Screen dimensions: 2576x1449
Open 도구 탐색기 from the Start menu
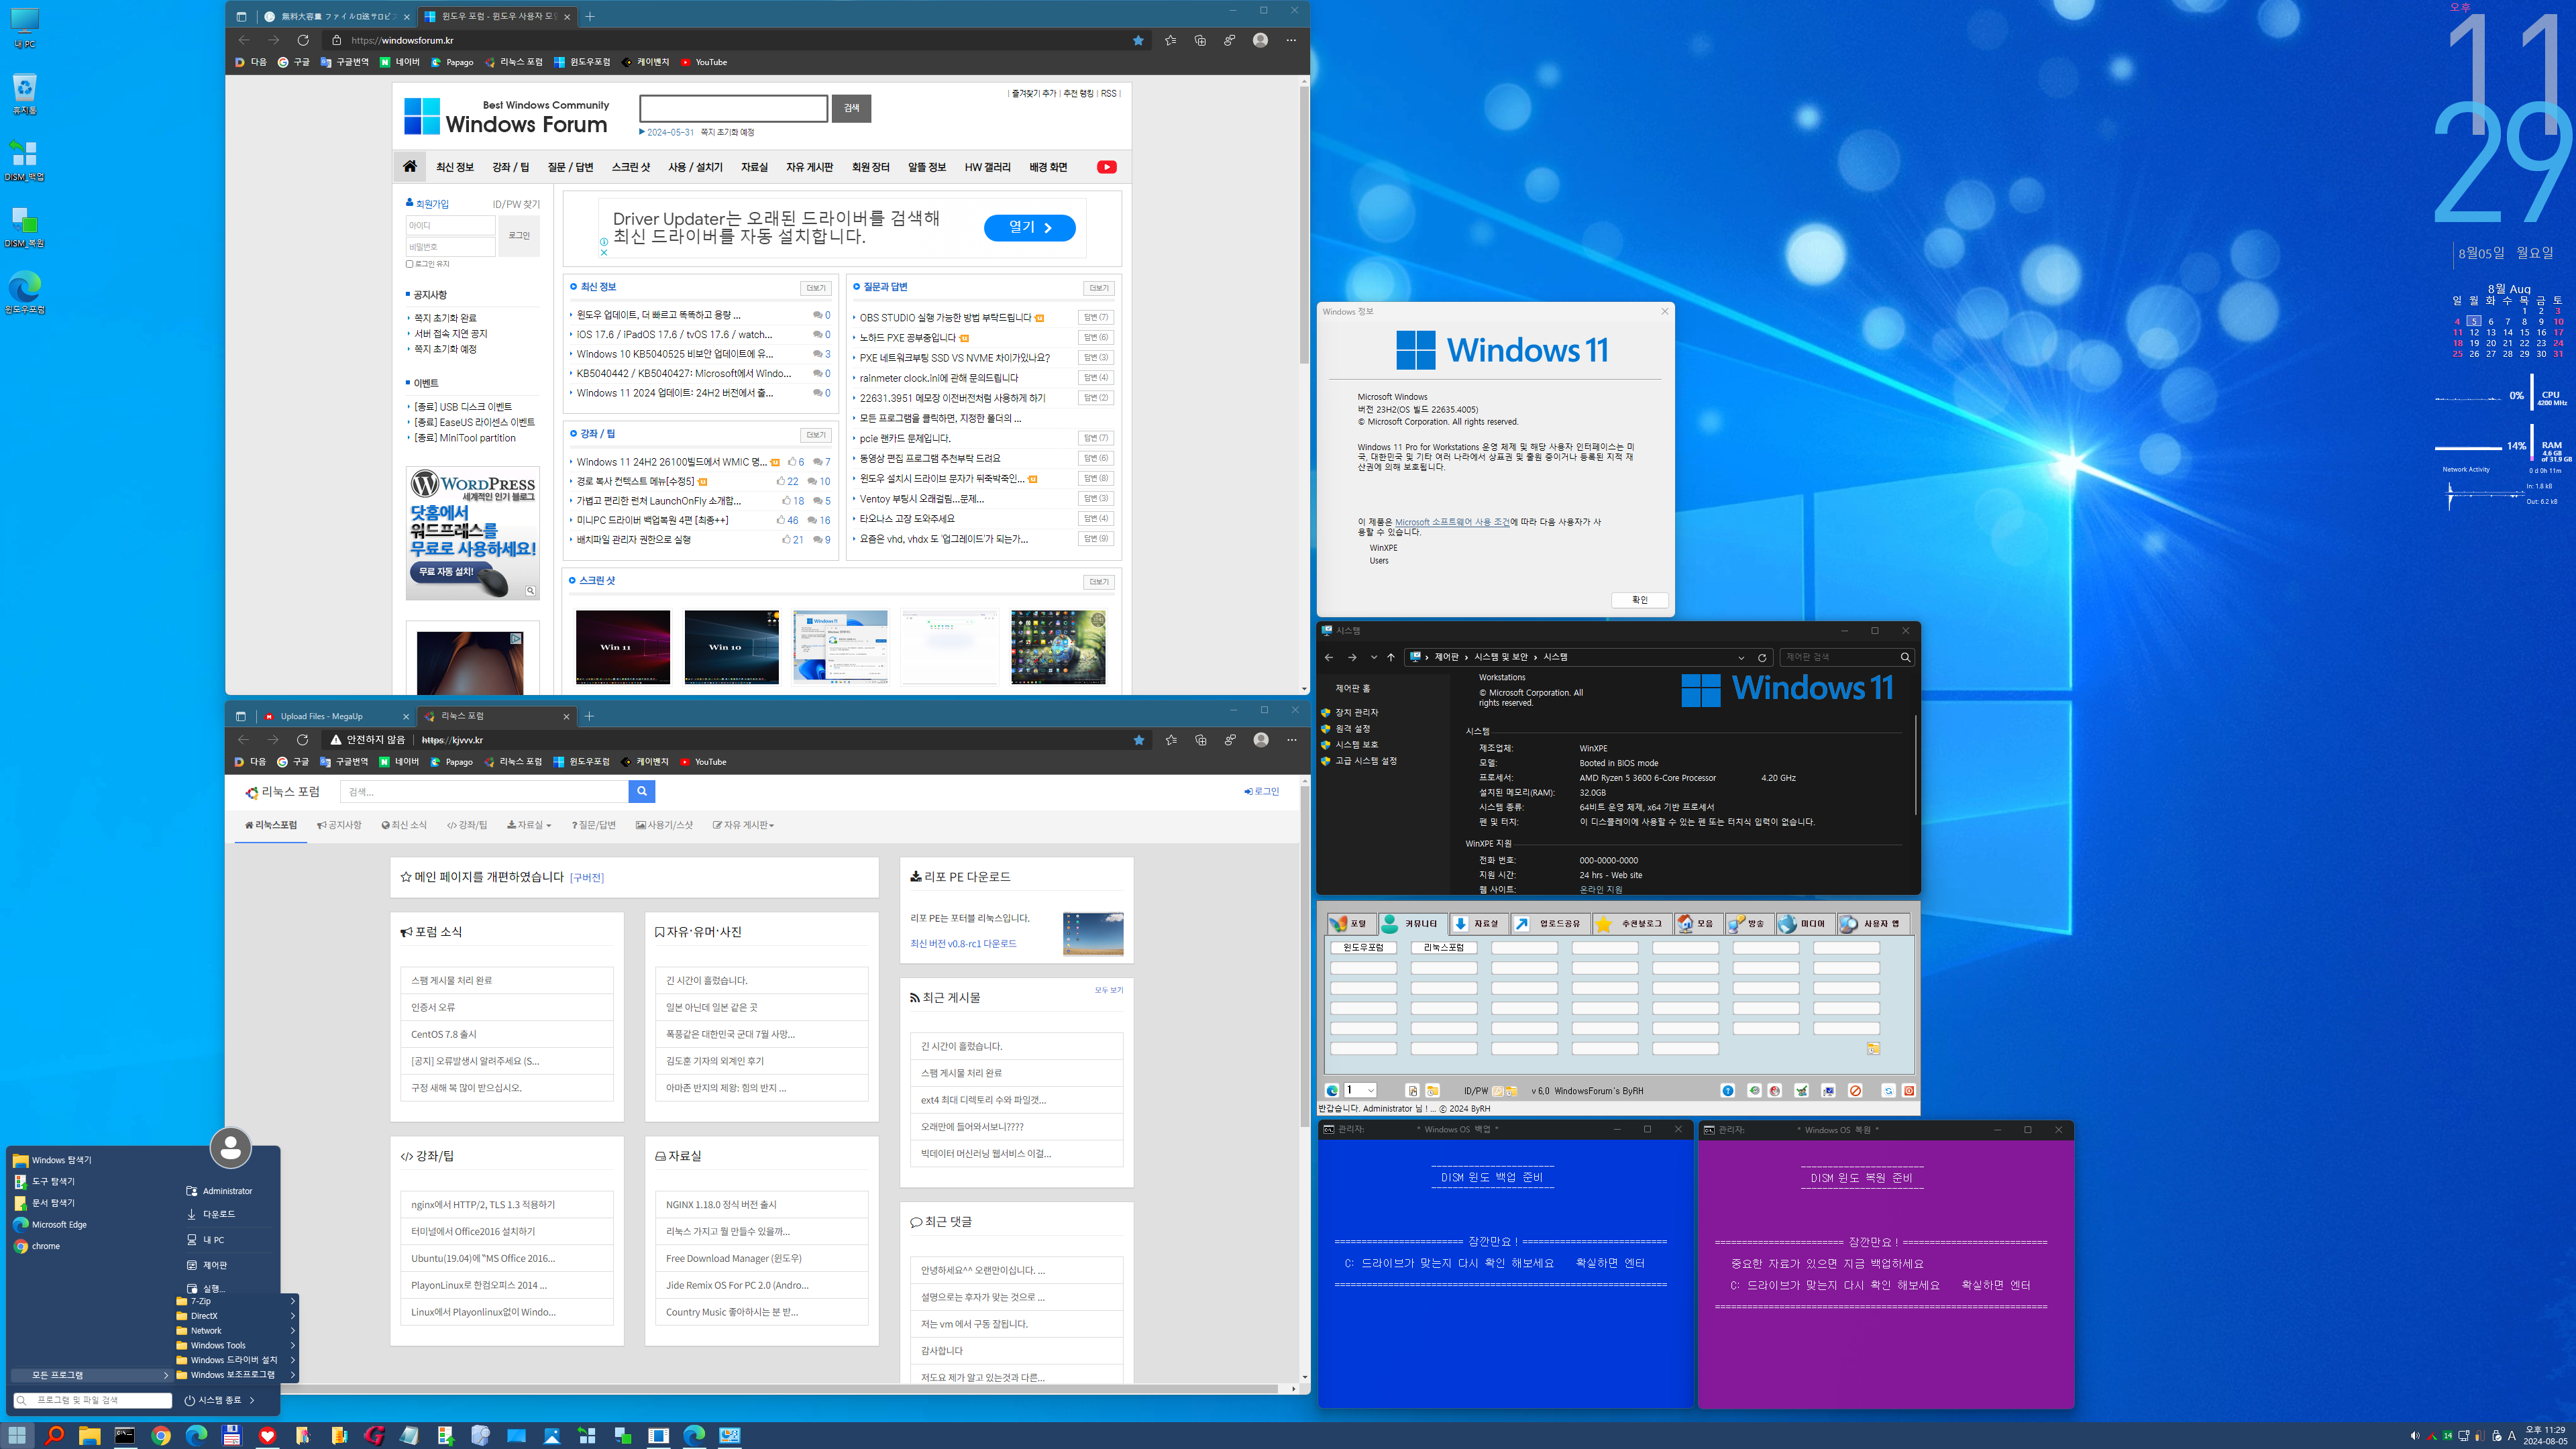click(45, 1181)
